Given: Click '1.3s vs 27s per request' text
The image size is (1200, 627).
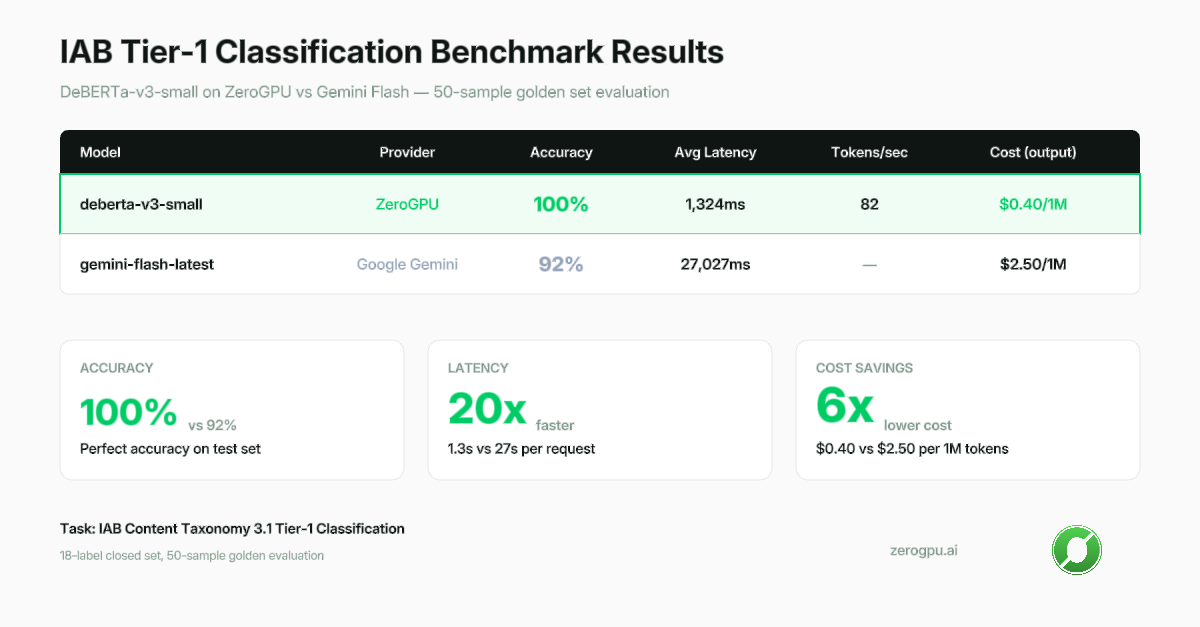Looking at the screenshot, I should pos(521,449).
